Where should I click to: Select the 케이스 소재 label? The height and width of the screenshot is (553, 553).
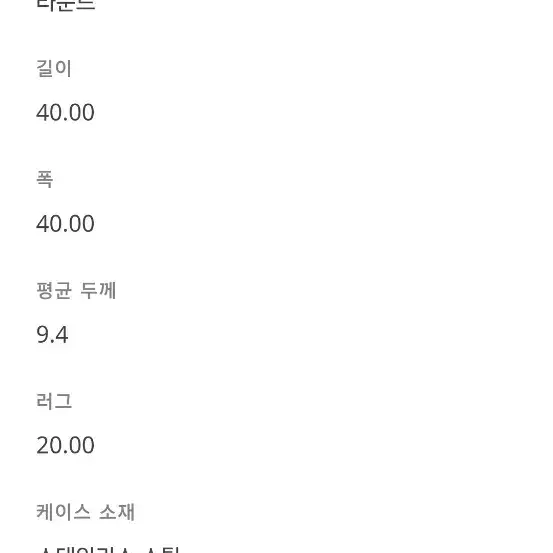click(85, 512)
